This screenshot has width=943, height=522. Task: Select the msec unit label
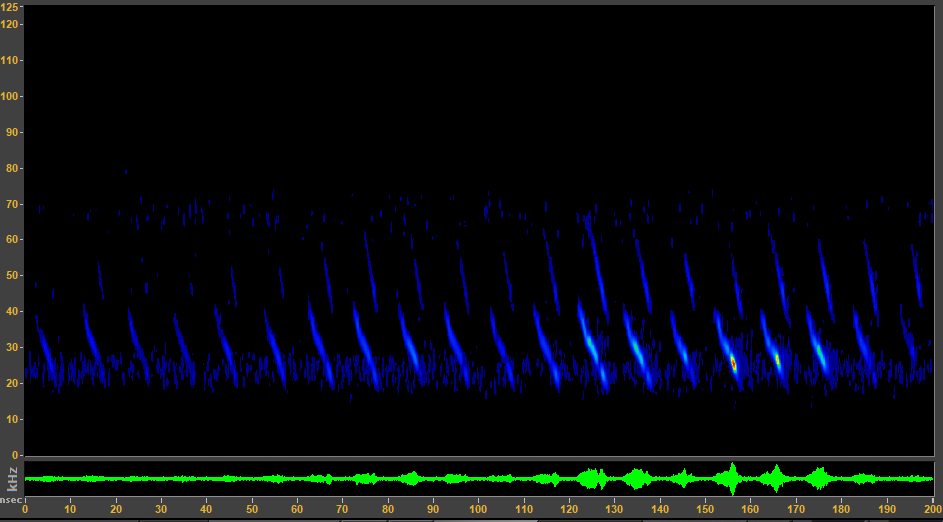(10, 500)
